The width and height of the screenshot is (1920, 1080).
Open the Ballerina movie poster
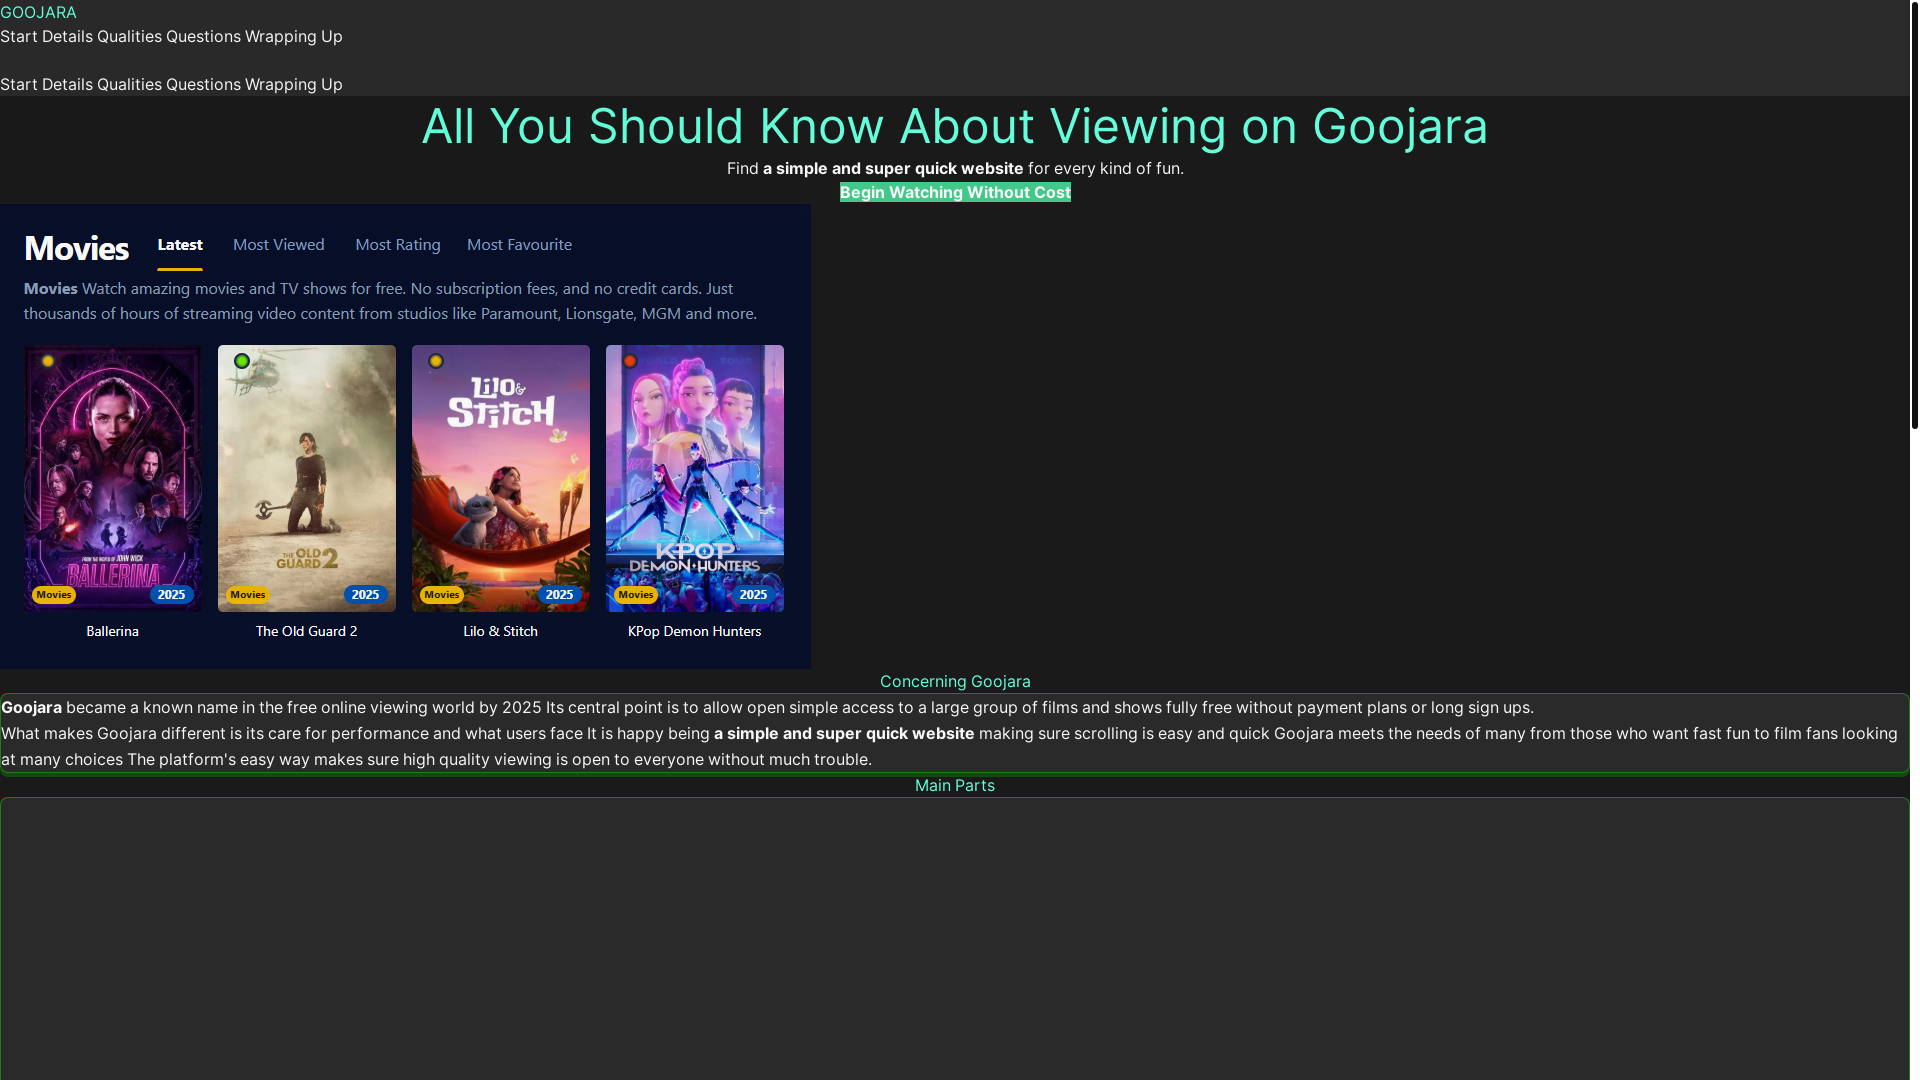click(x=113, y=478)
